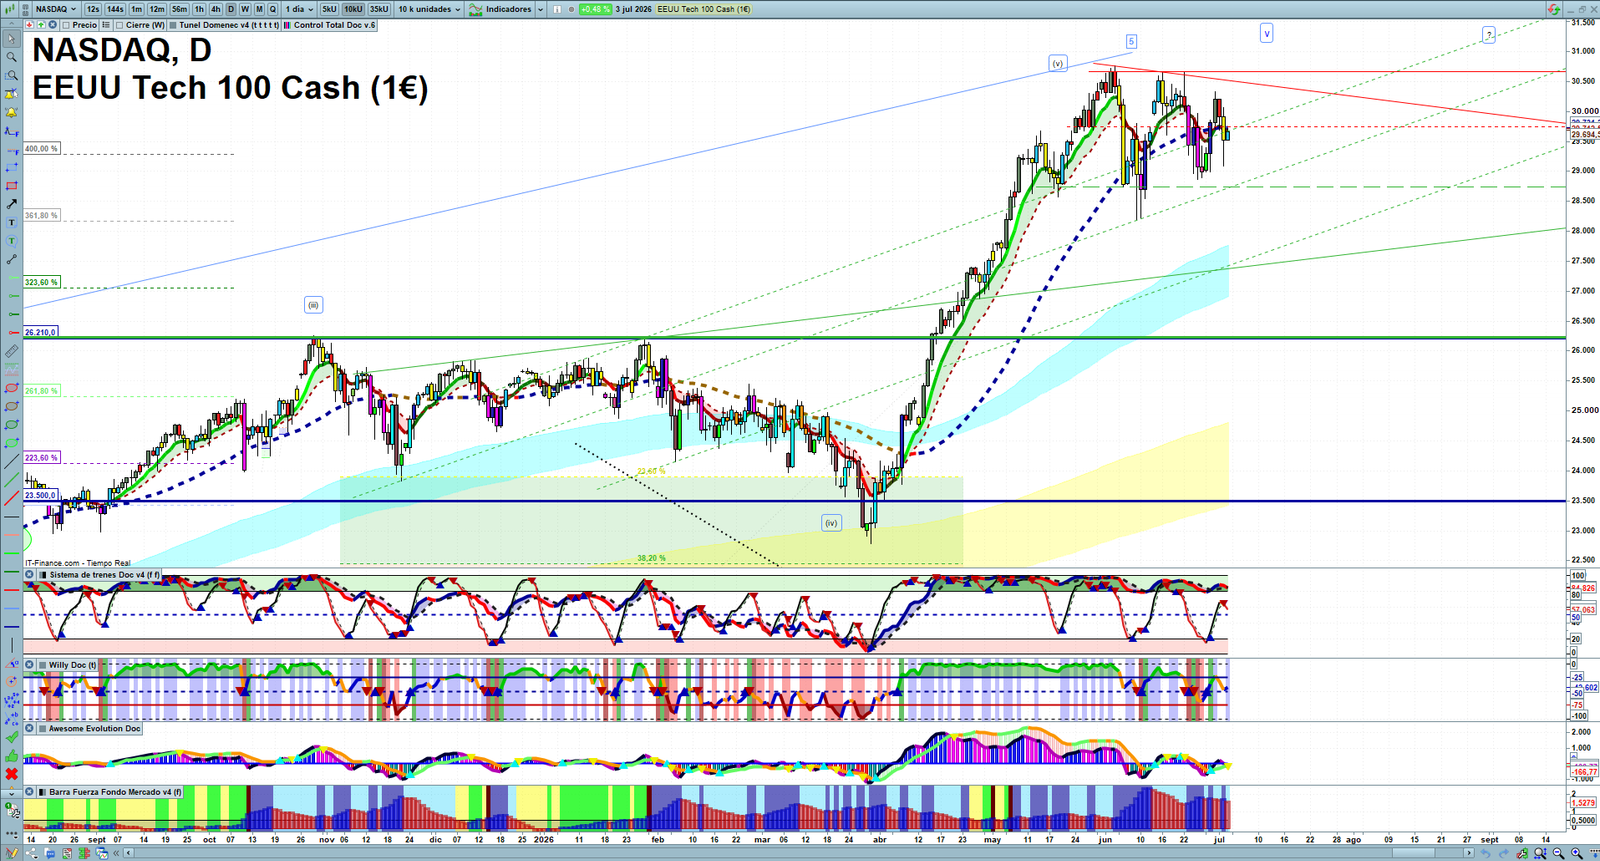Screen dimensions: 1600x861
Task: Pick the red horizontal line style
Action: (12, 590)
